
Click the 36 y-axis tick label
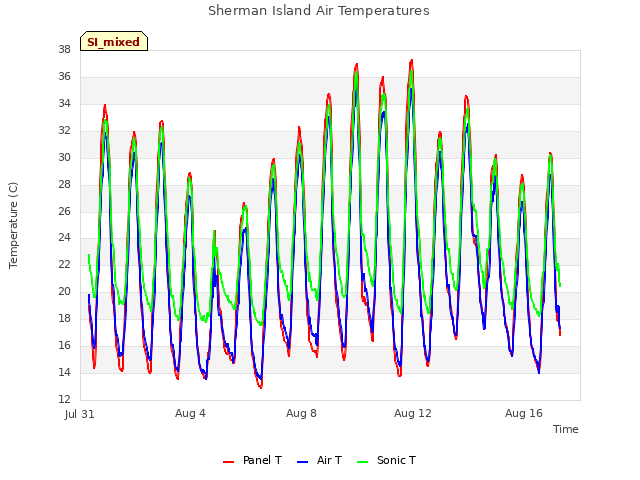click(64, 76)
